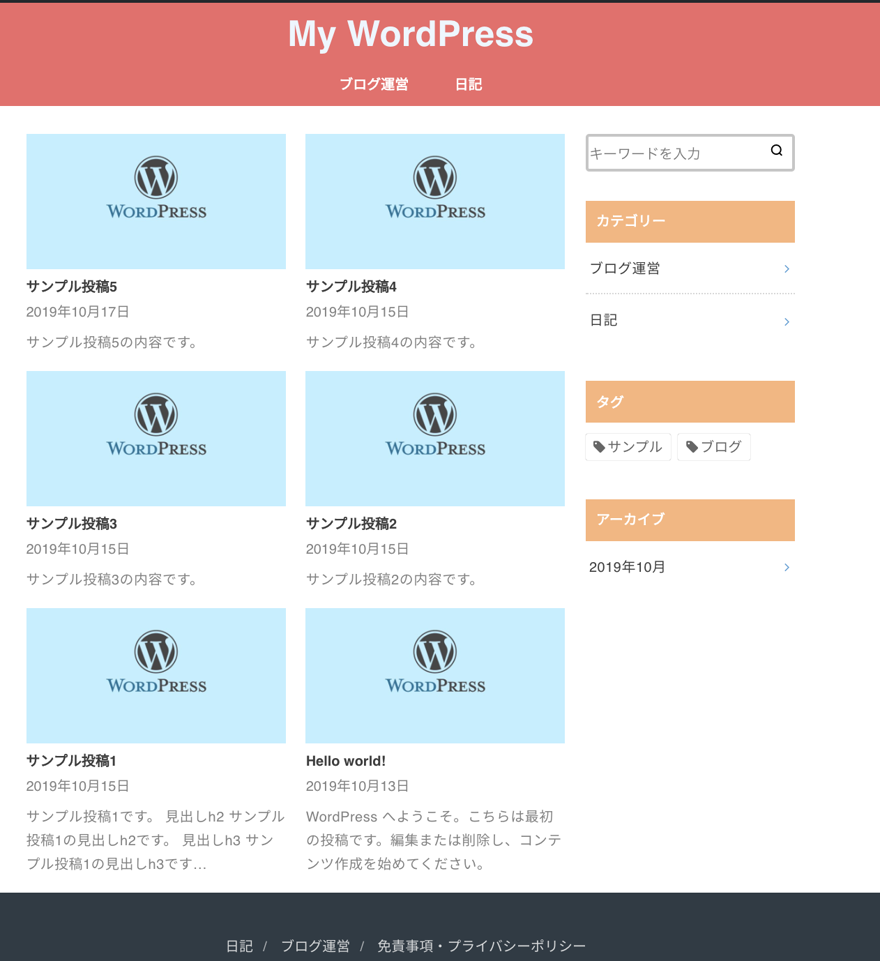This screenshot has height=961, width=880.
Task: Open the 2019年10月 archive link
Action: tap(627, 567)
